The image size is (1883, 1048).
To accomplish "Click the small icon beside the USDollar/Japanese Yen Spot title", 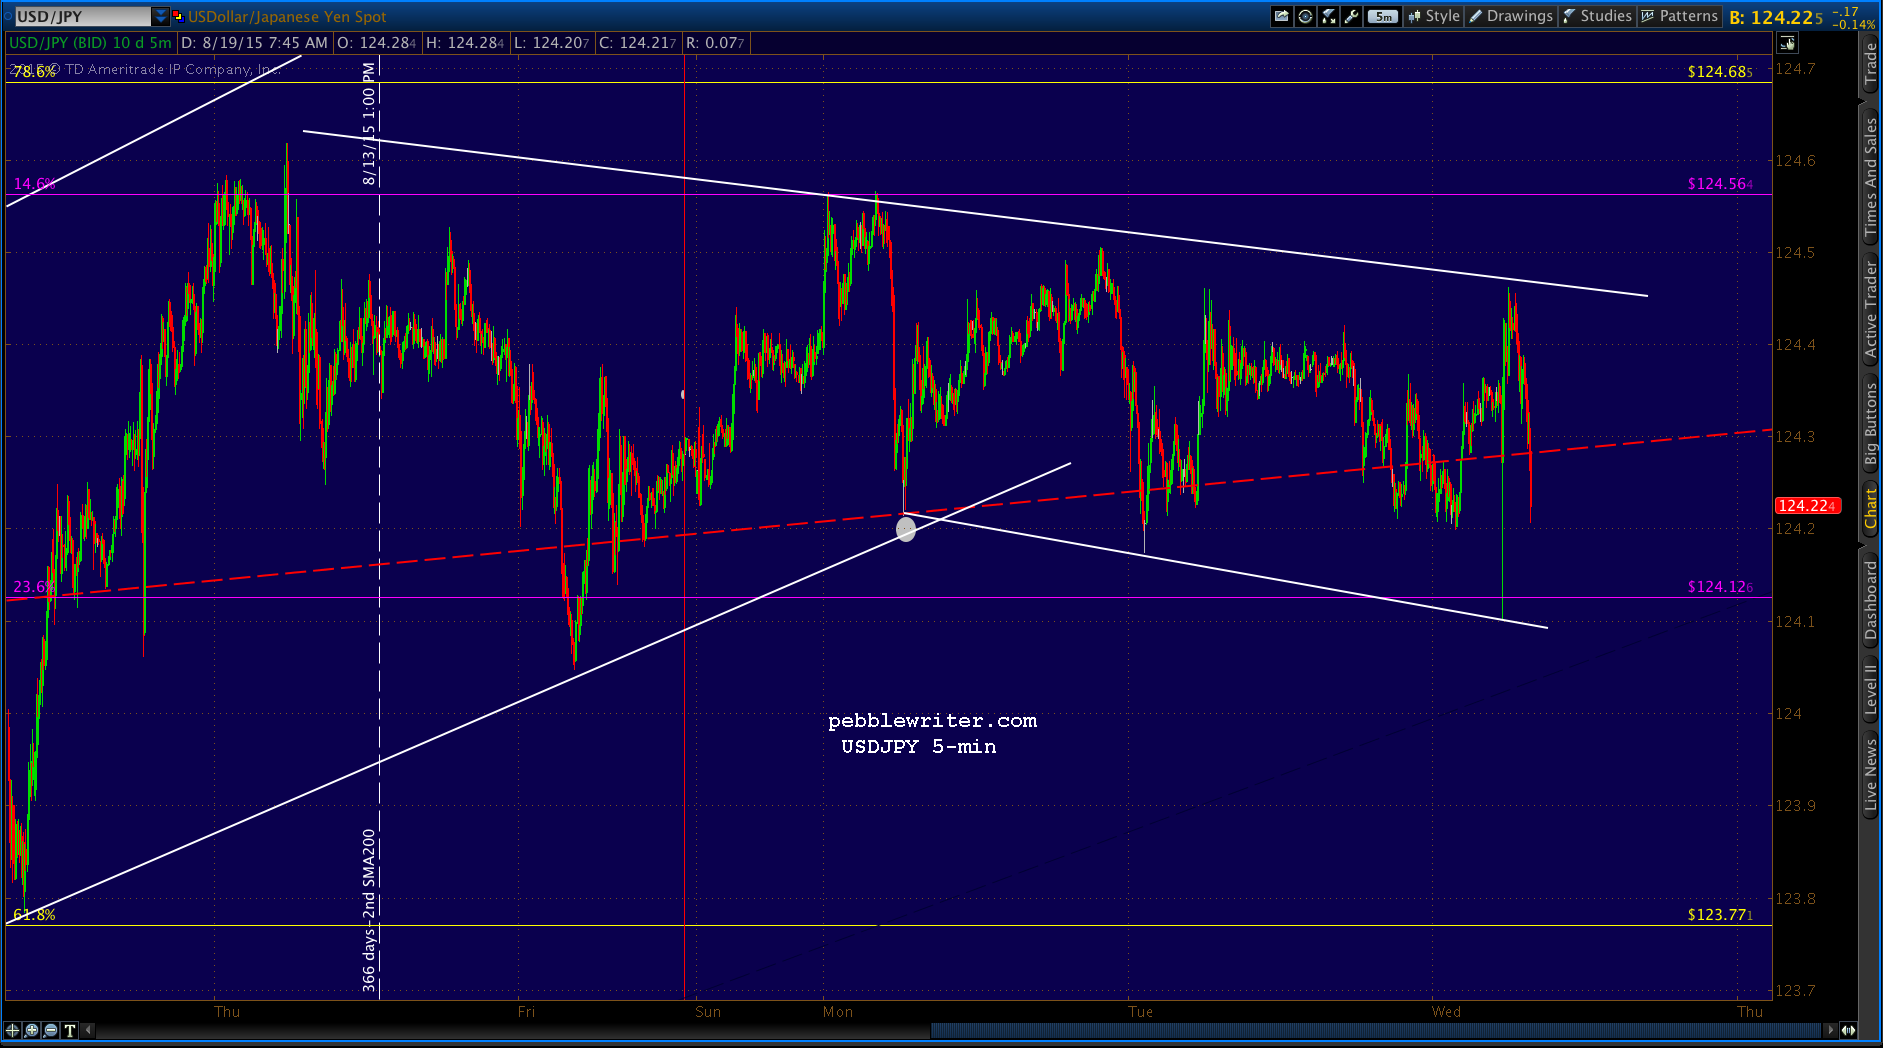I will point(178,16).
